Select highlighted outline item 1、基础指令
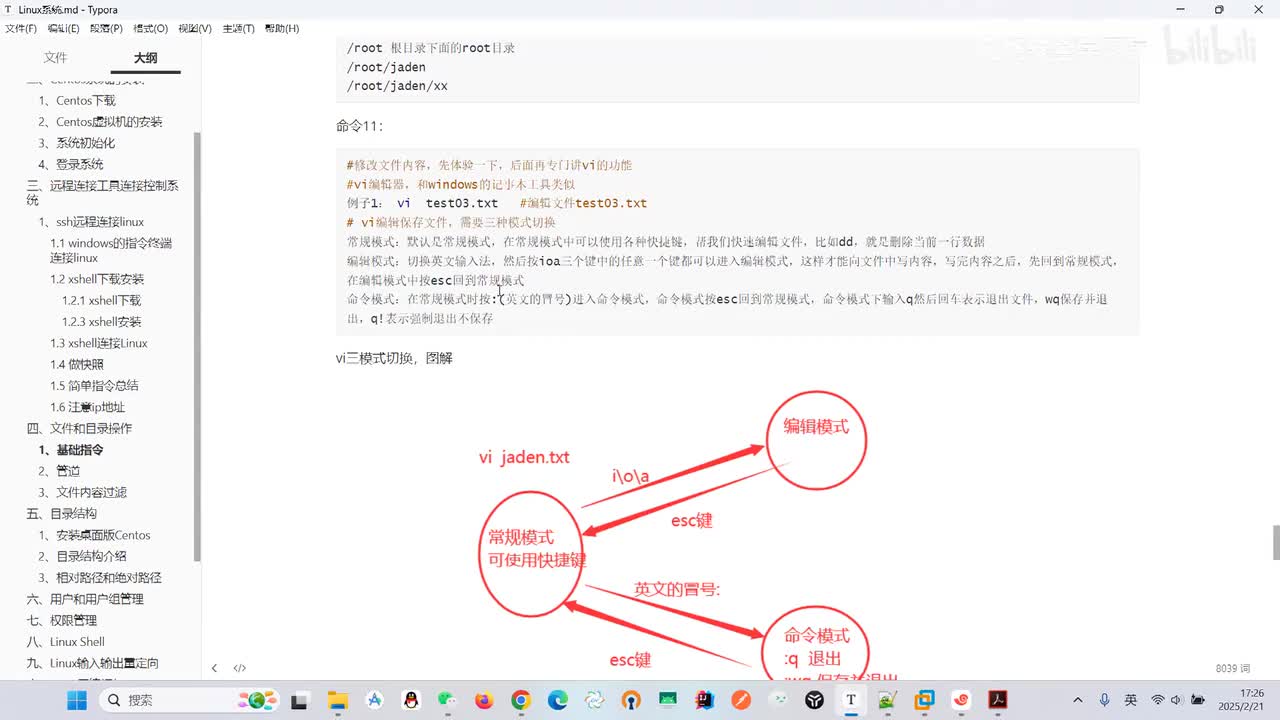 [71, 450]
